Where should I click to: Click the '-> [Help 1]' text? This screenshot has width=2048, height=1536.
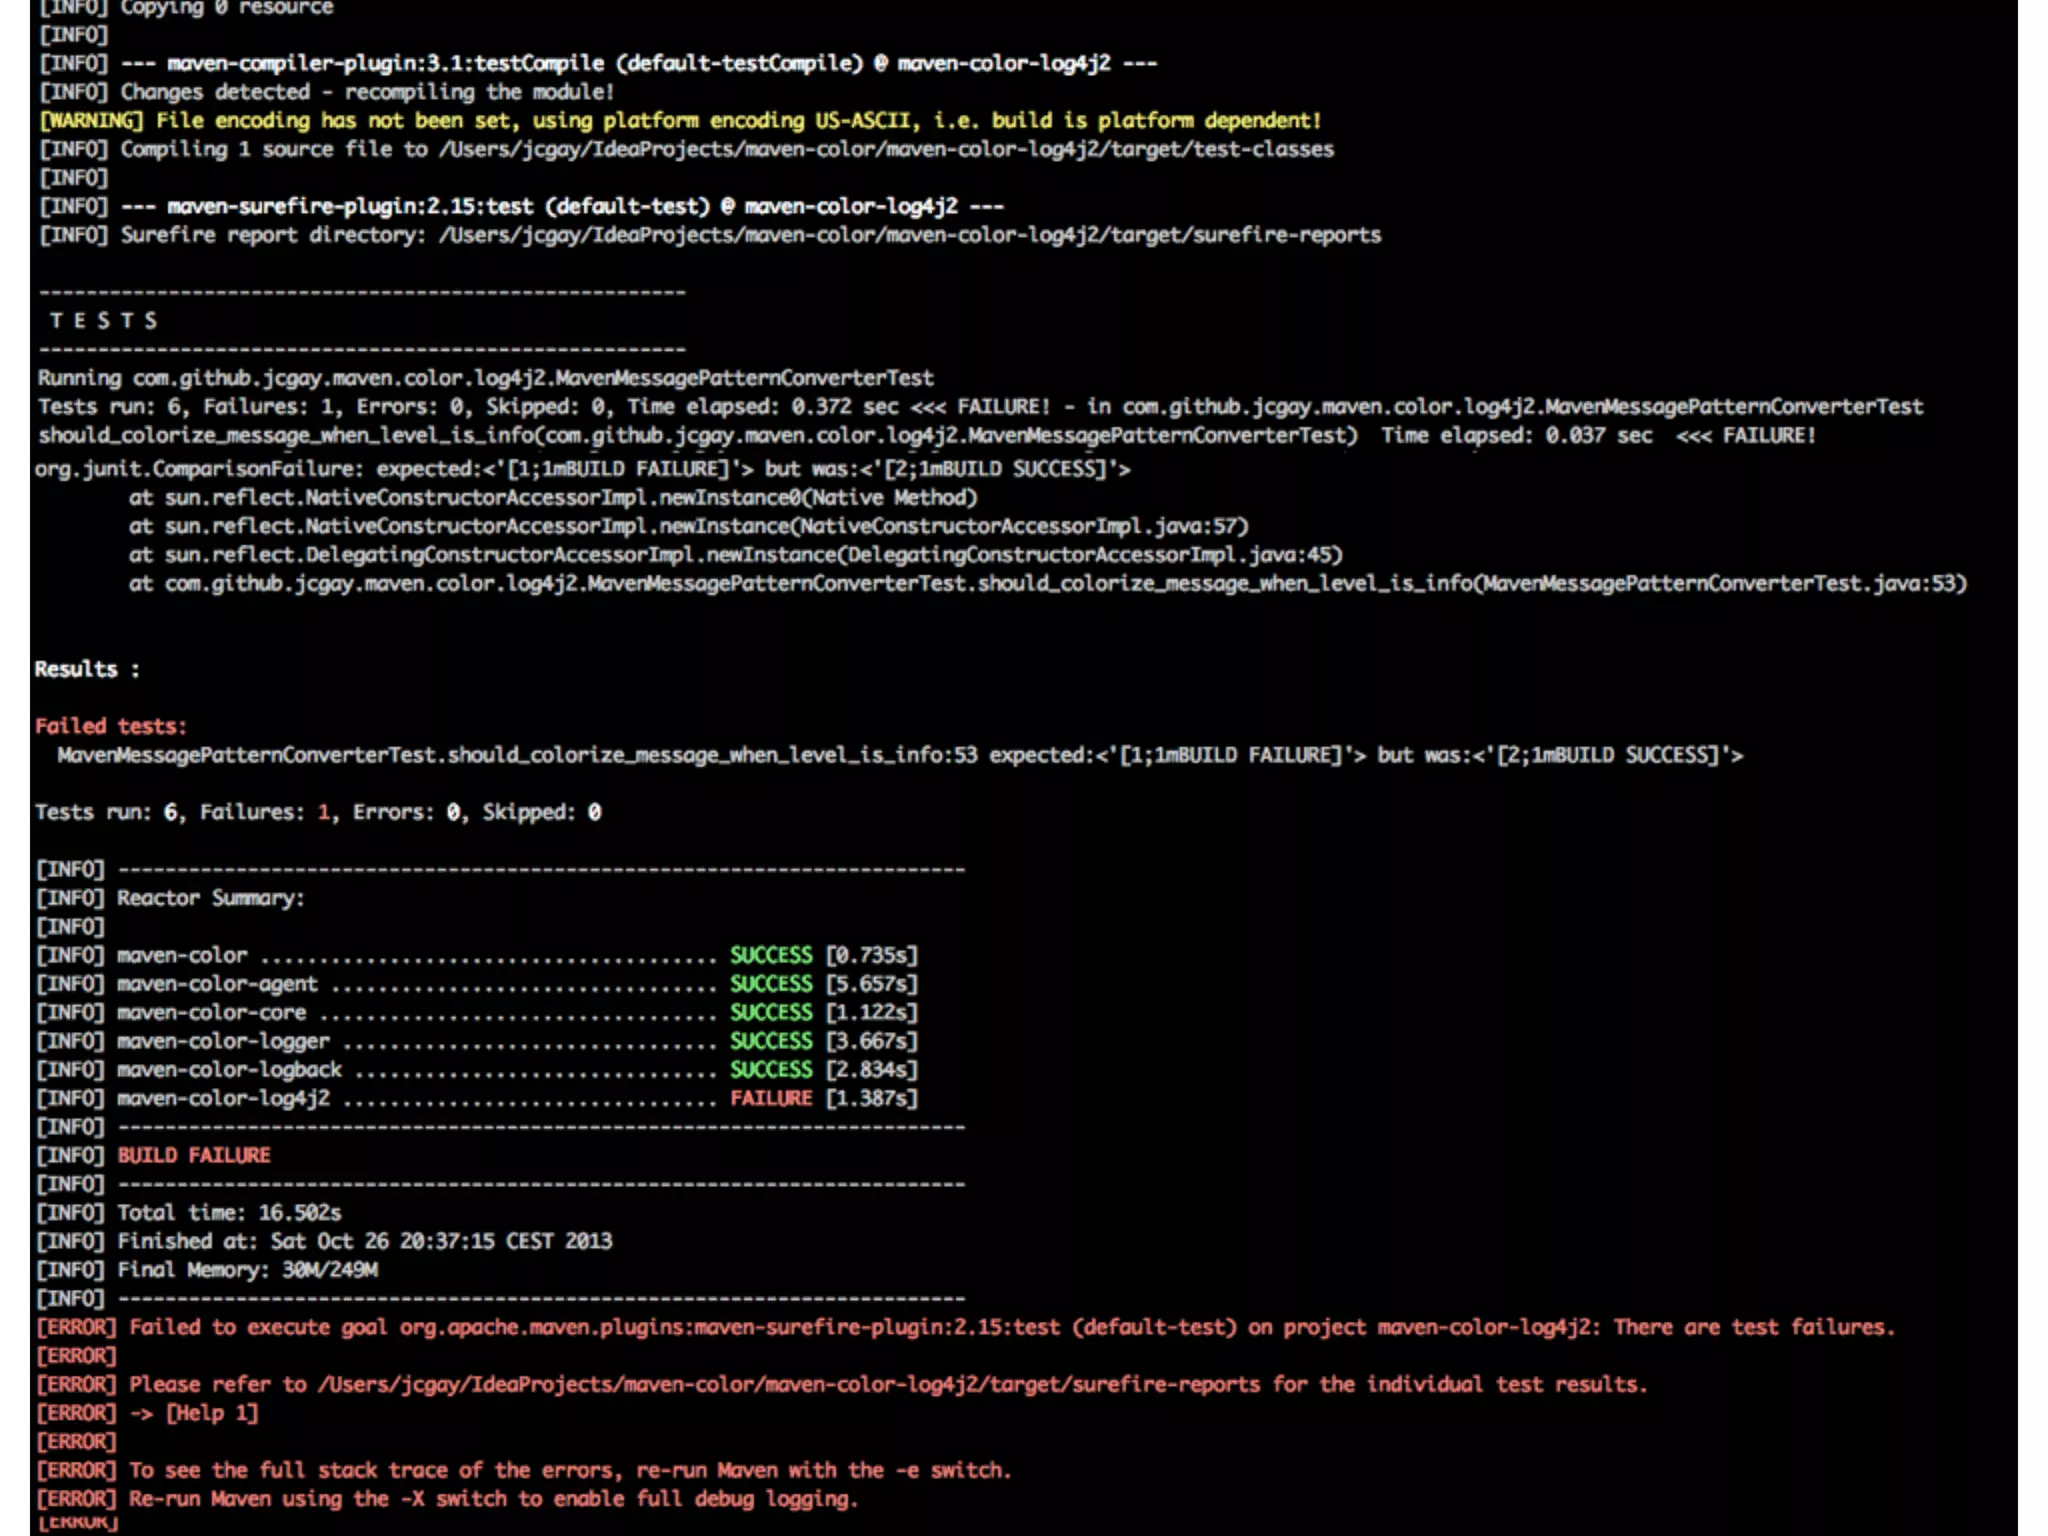[194, 1413]
